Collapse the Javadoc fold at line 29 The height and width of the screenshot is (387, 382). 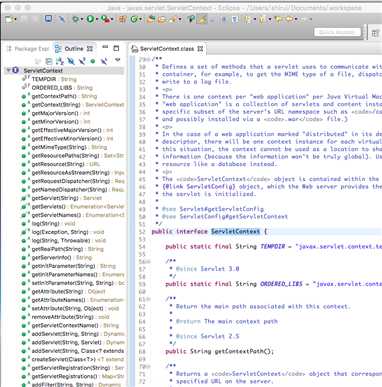click(x=149, y=59)
